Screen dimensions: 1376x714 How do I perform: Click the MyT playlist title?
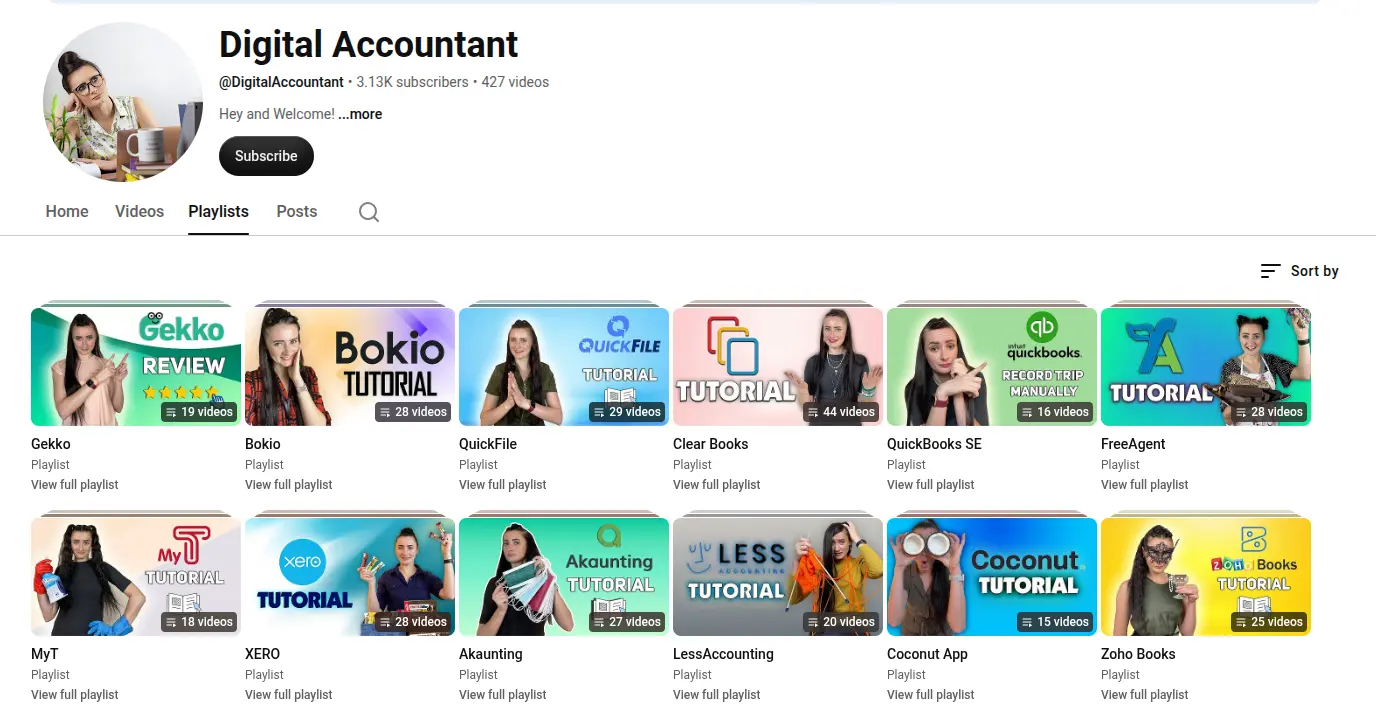click(45, 654)
